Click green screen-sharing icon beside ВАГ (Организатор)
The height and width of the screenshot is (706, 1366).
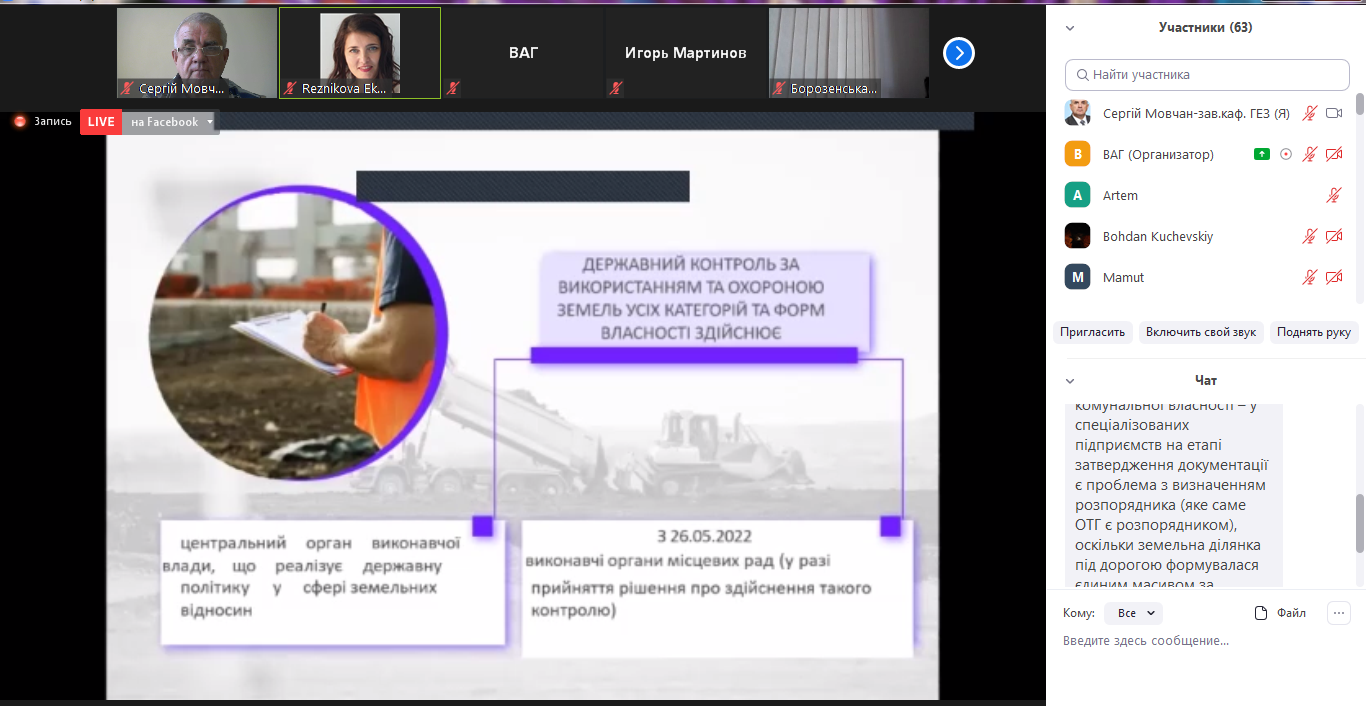coord(1262,154)
